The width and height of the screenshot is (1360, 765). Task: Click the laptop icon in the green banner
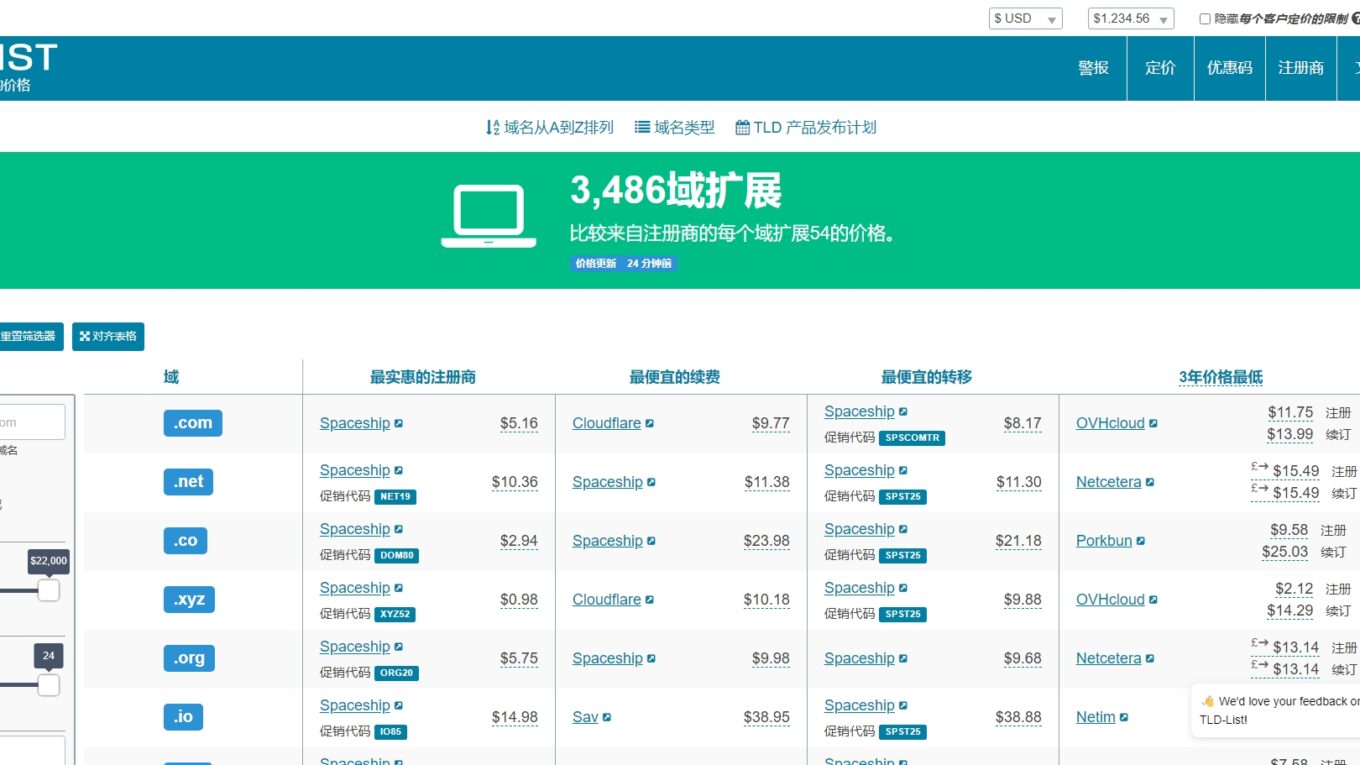pos(488,216)
